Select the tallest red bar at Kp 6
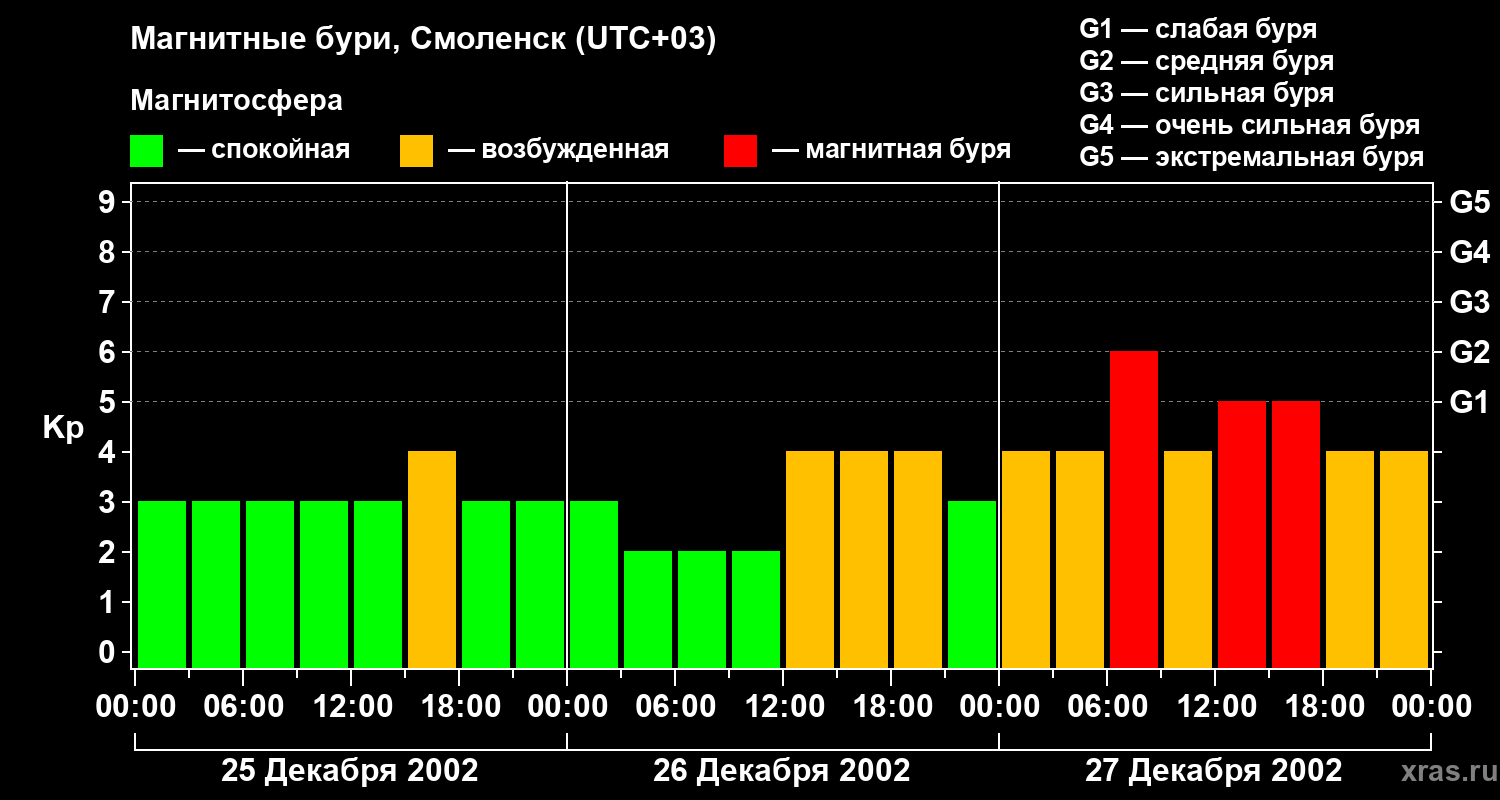 (x=1134, y=509)
